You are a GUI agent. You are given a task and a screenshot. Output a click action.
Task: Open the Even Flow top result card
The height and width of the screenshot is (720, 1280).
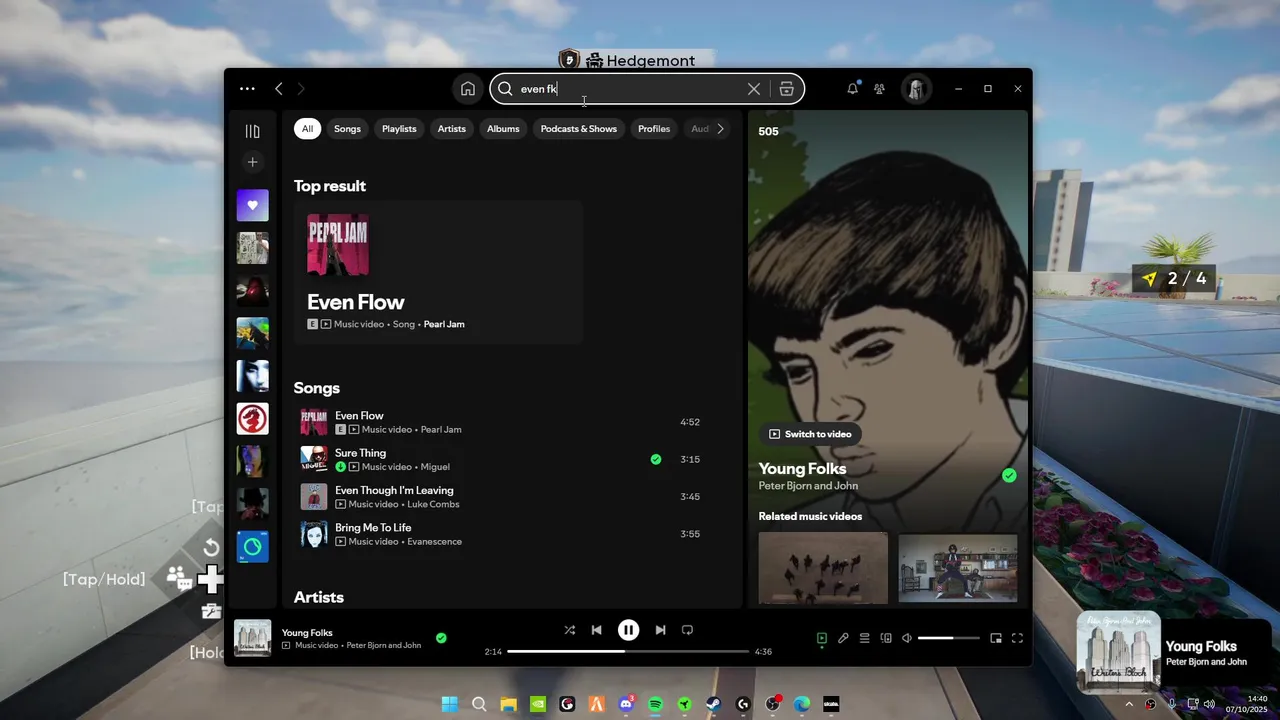(438, 272)
